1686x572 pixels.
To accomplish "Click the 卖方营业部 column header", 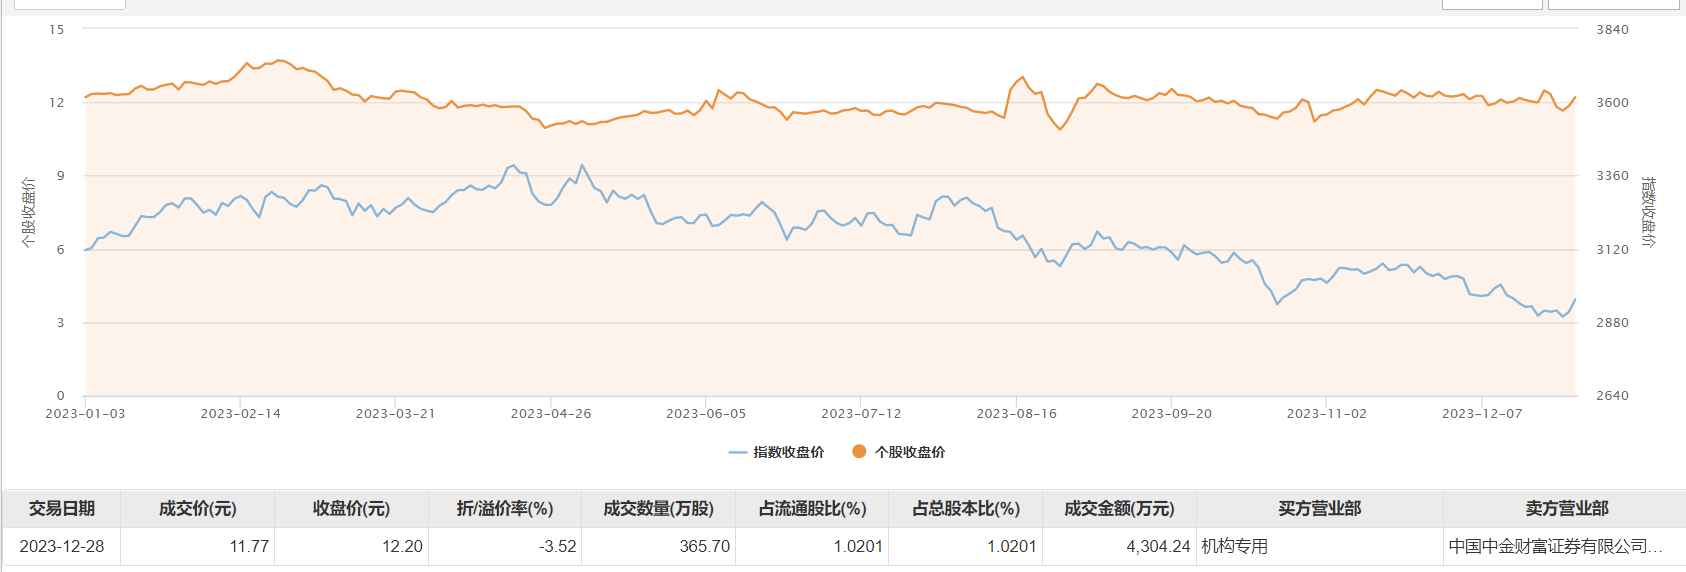I will [x=1566, y=509].
